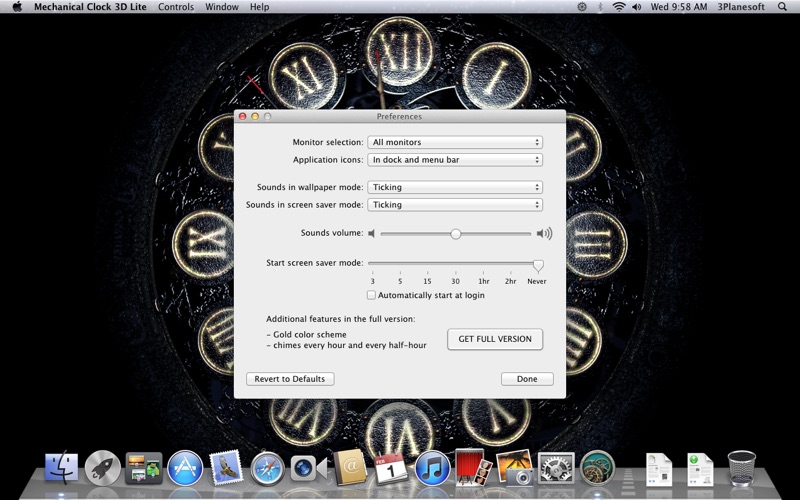Enable Automatically start at login checkbox

coord(371,295)
